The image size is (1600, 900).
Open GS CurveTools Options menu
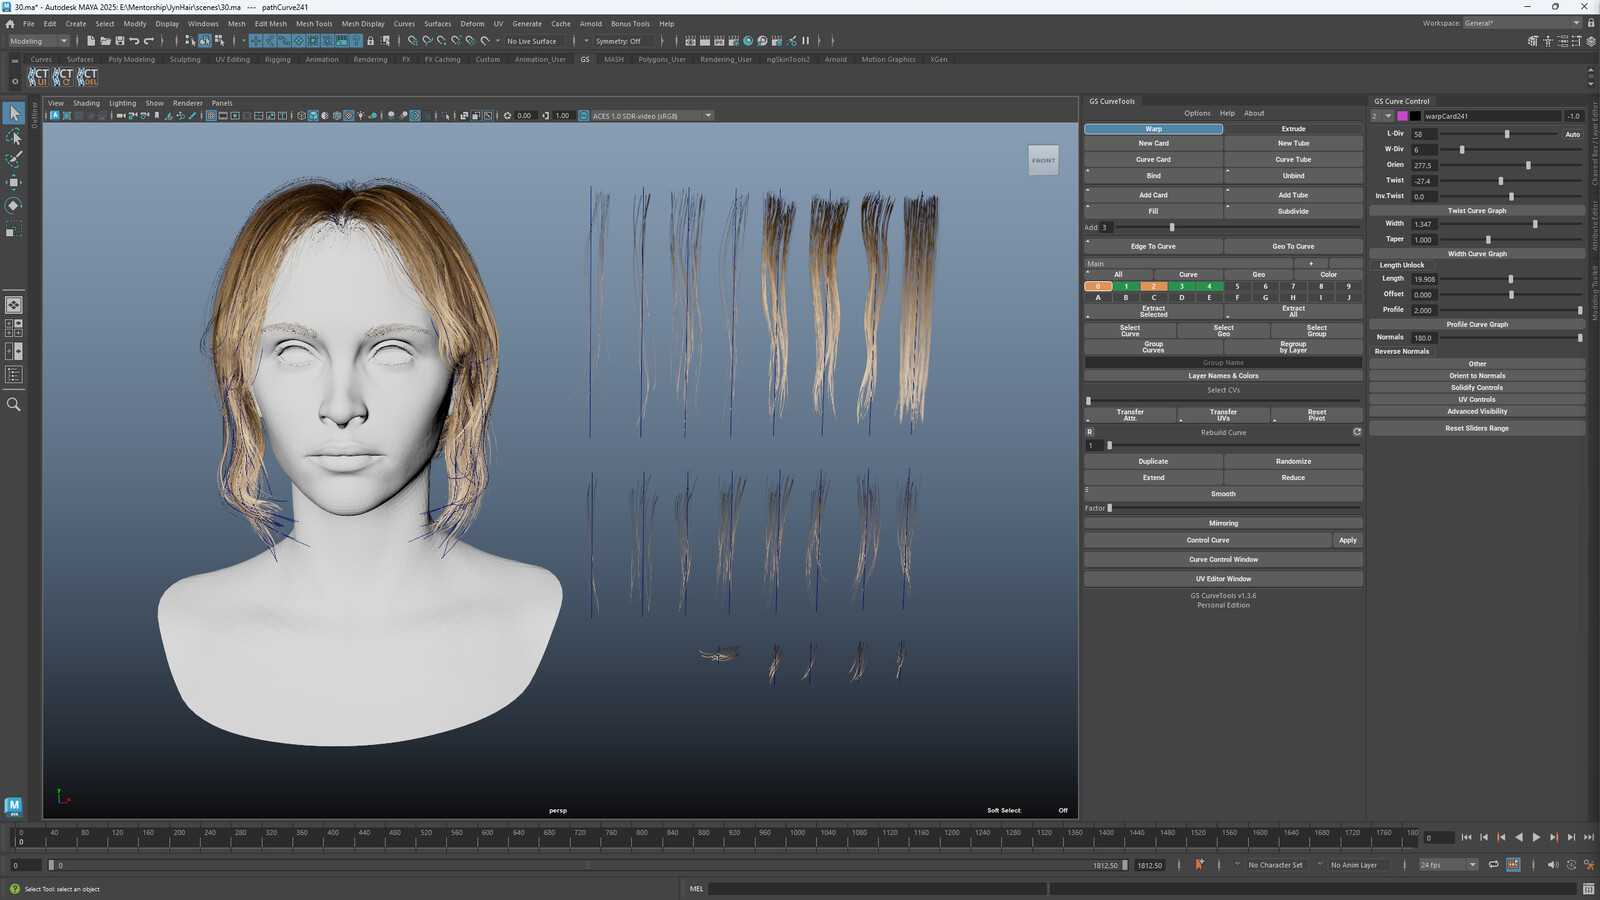[x=1197, y=113]
